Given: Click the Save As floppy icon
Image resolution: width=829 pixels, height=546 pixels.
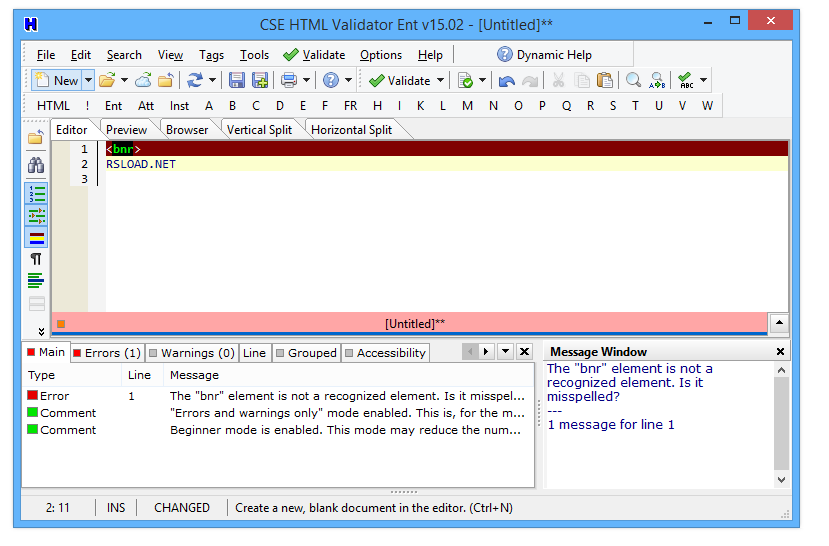Looking at the screenshot, I should tap(260, 81).
